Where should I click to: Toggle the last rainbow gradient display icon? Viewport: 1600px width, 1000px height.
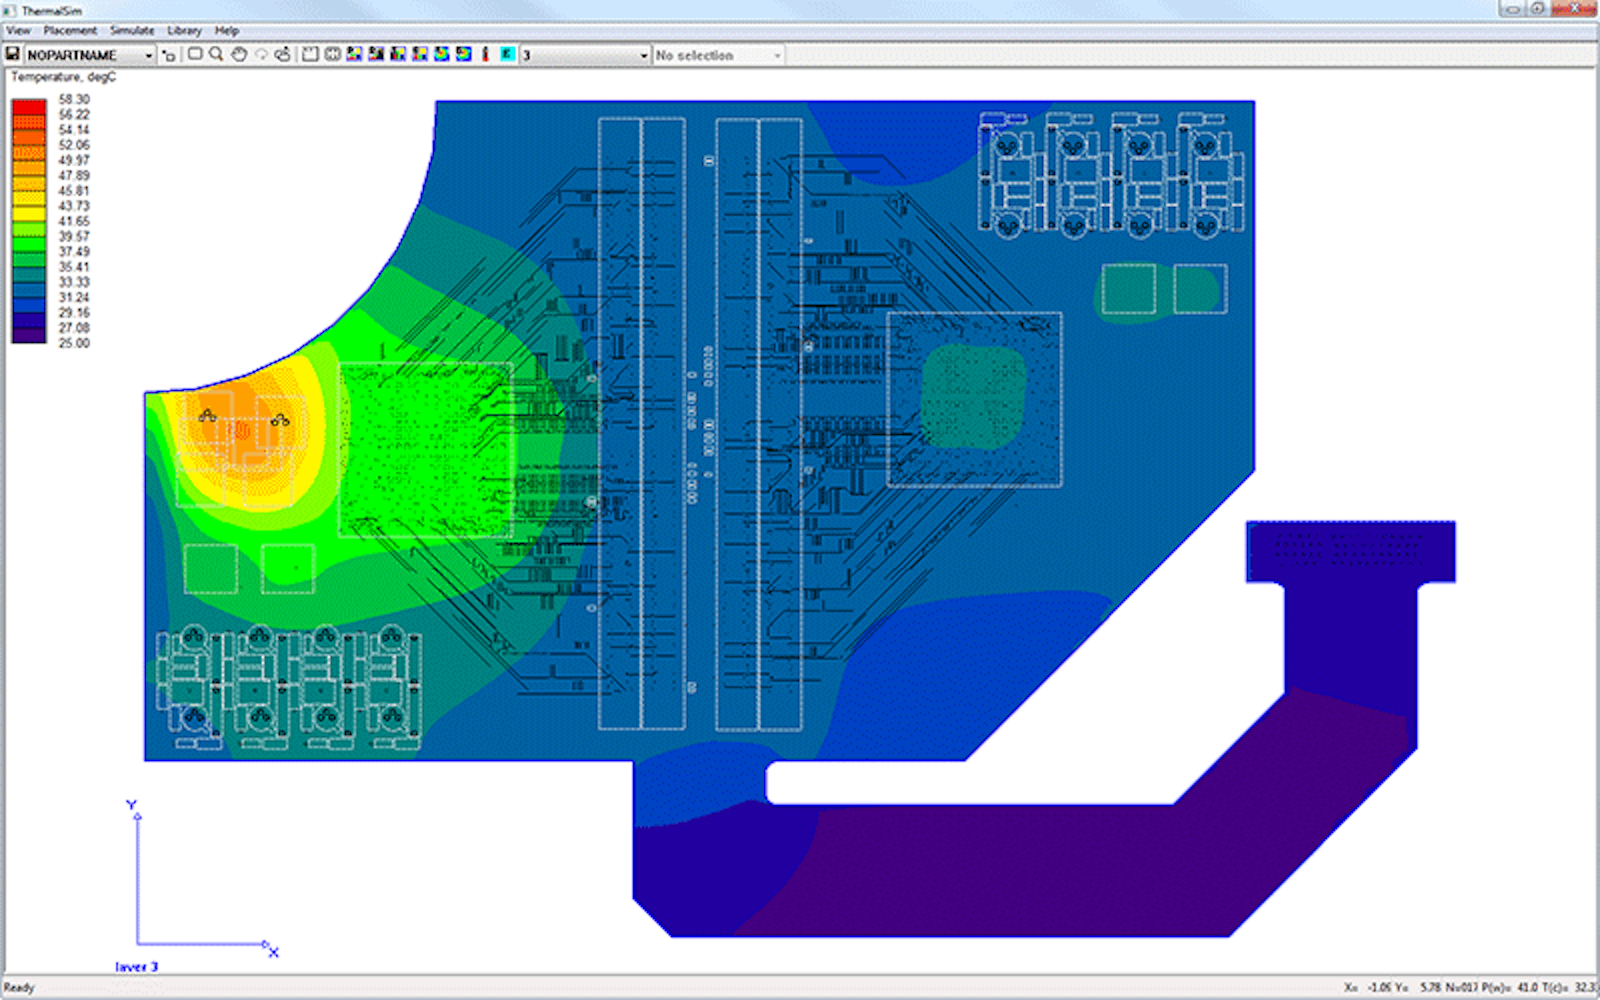[x=464, y=55]
